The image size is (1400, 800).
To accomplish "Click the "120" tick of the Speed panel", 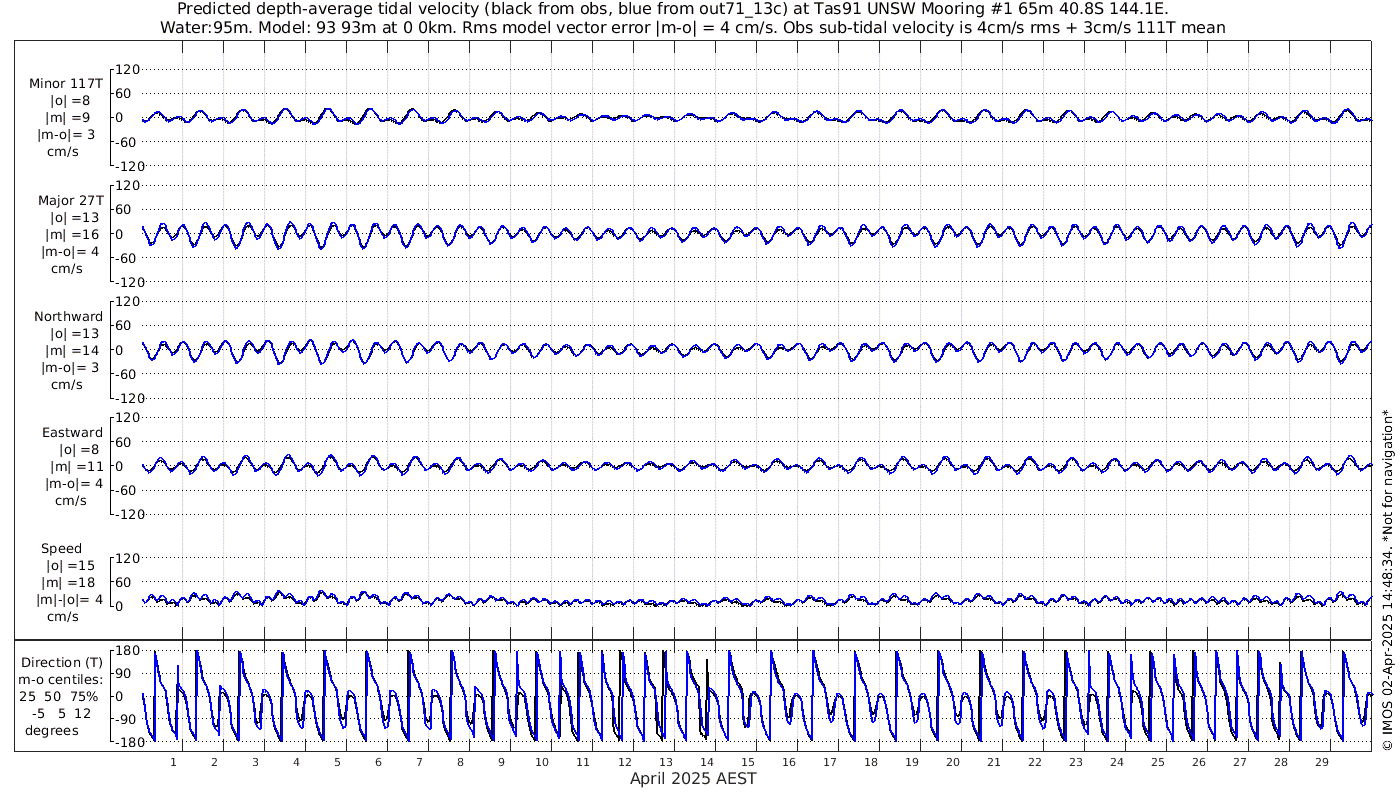I will pyautogui.click(x=127, y=558).
